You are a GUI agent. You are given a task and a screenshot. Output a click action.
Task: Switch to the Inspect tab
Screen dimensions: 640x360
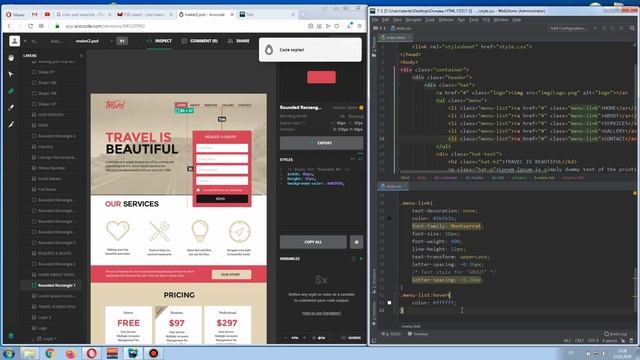(x=159, y=41)
